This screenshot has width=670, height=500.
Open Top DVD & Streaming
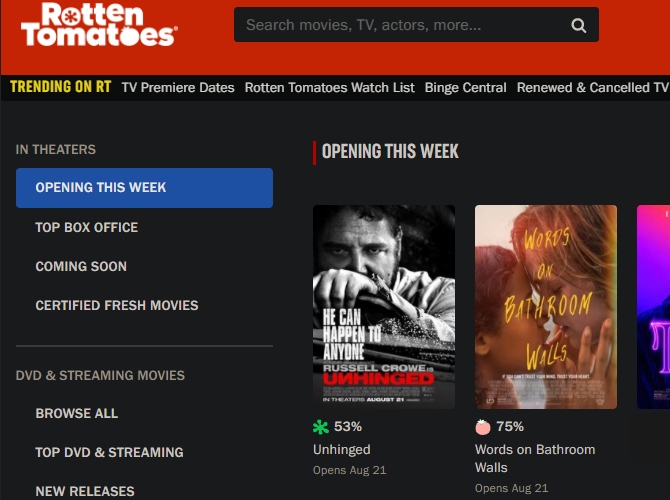(109, 452)
